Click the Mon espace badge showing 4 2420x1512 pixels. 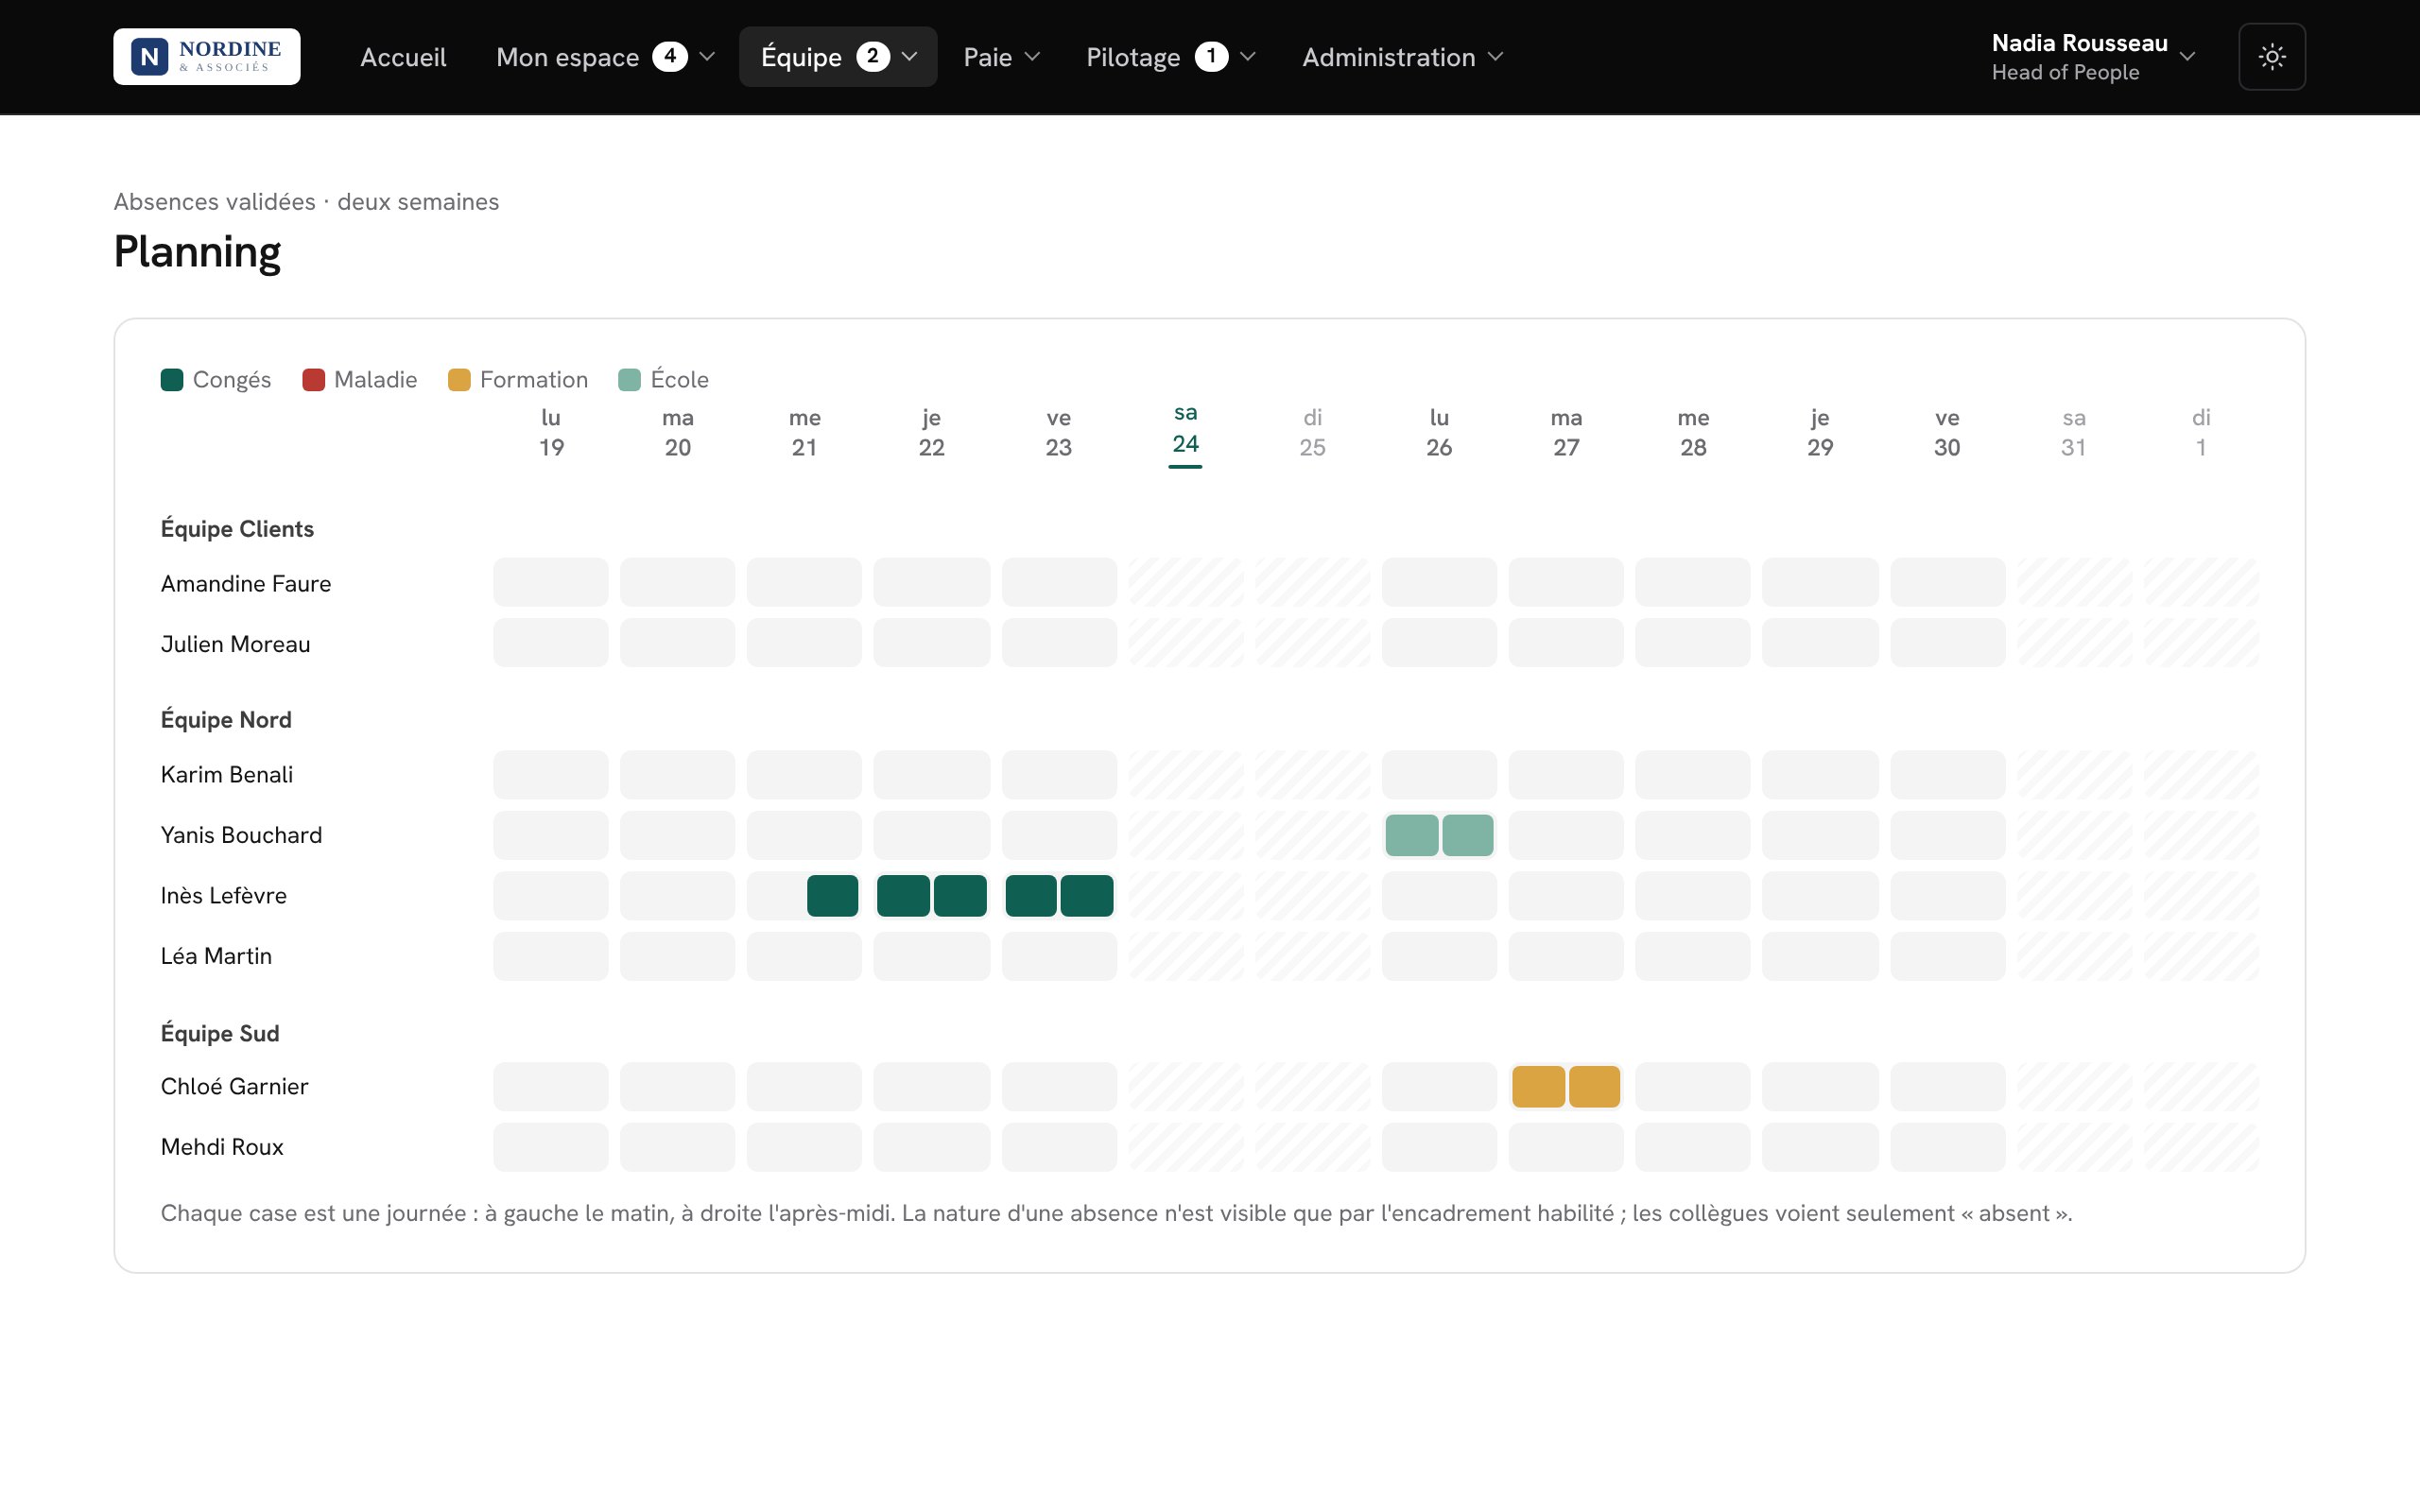point(670,57)
